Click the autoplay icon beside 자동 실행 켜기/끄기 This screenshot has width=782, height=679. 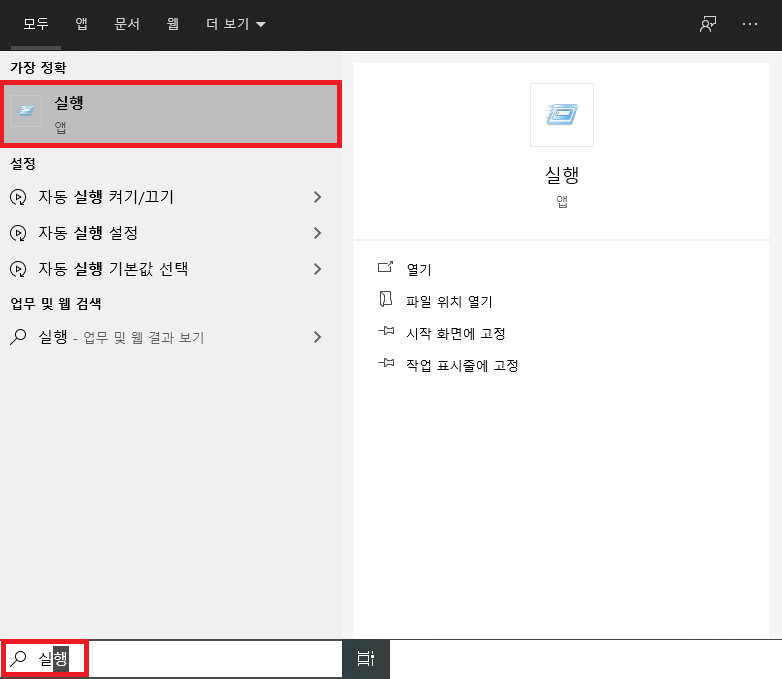point(18,197)
